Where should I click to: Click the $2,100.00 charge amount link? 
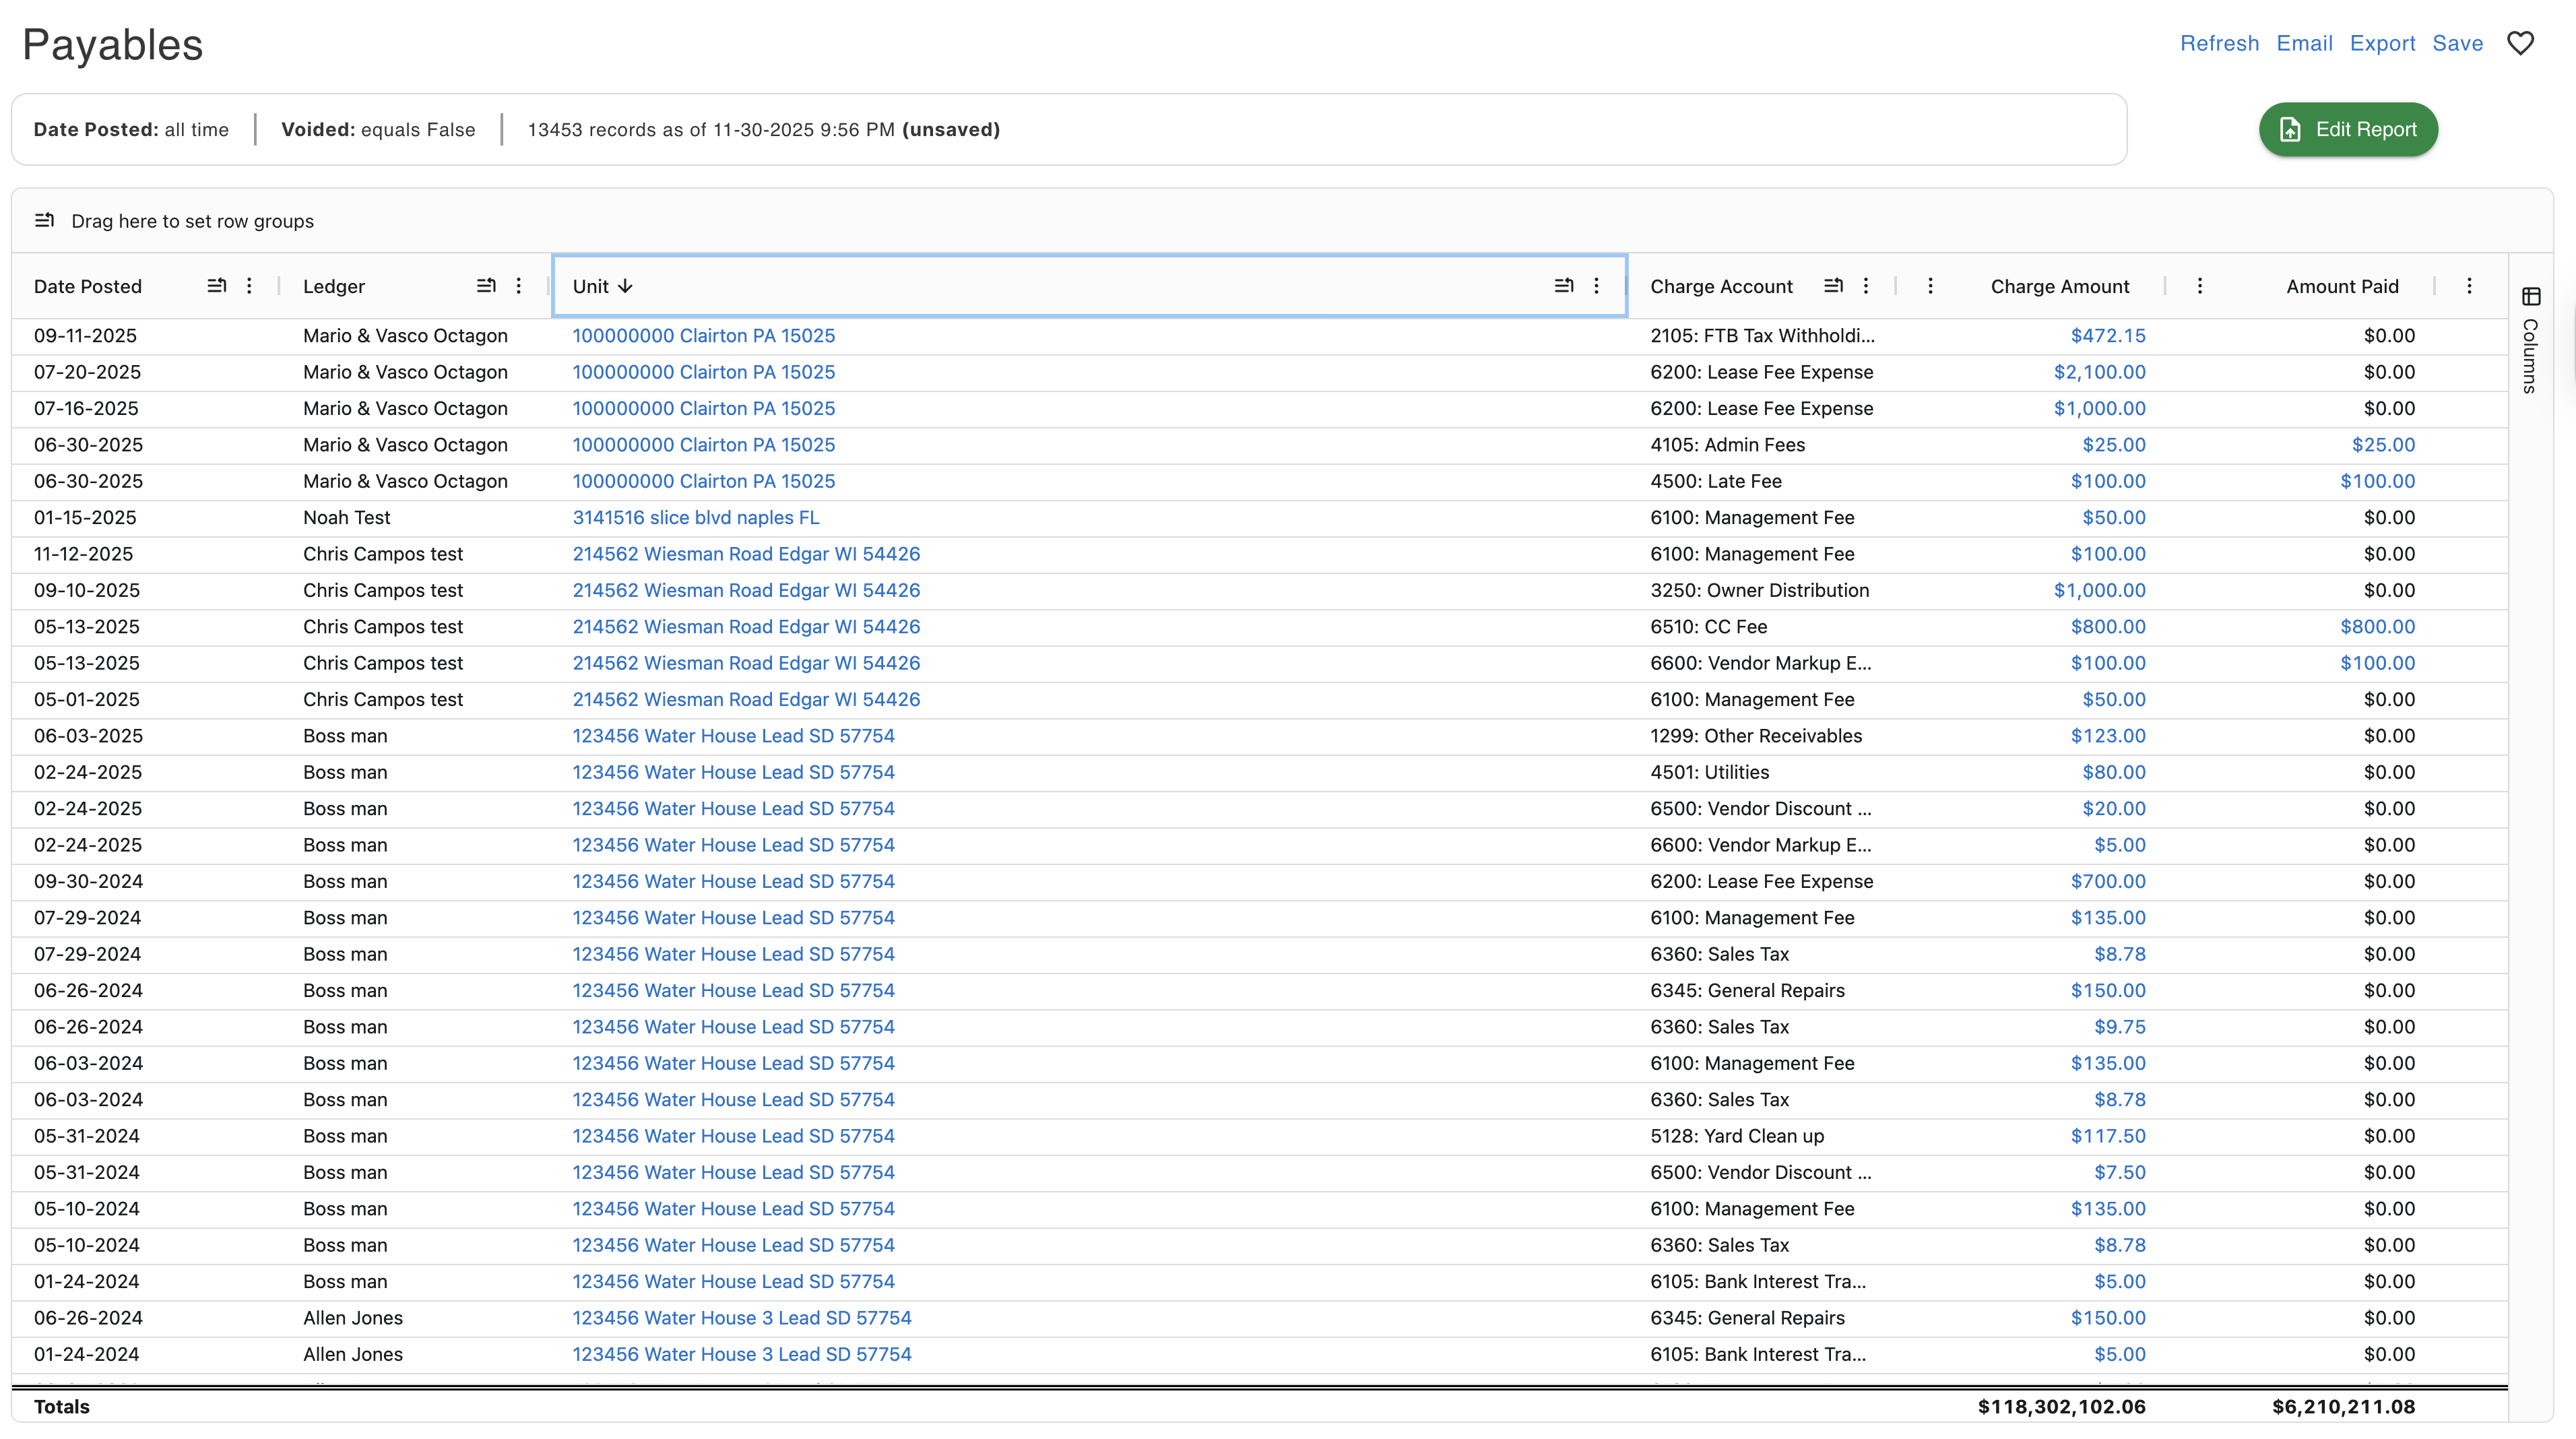point(2099,372)
